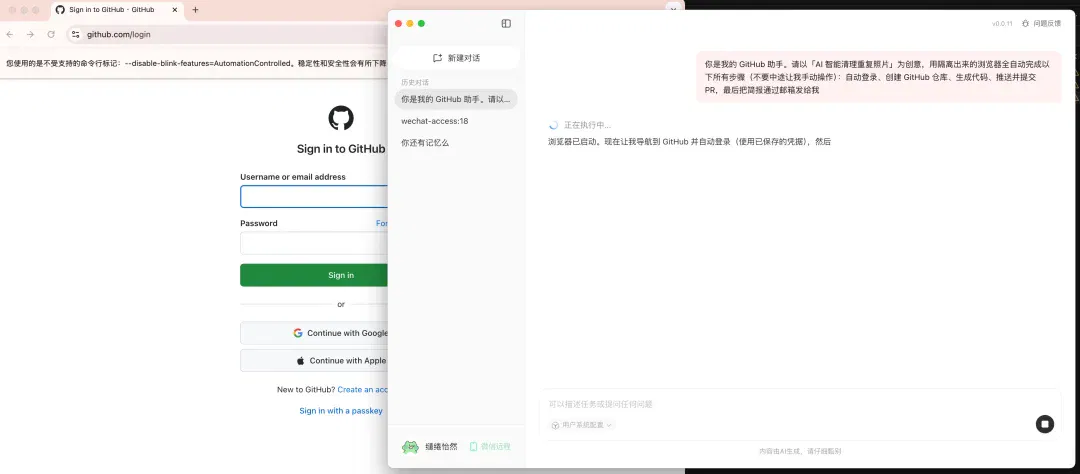Image resolution: width=1080 pixels, height=474 pixels.
Task: Open a new Chrome tab with plus icon
Action: pos(196,10)
